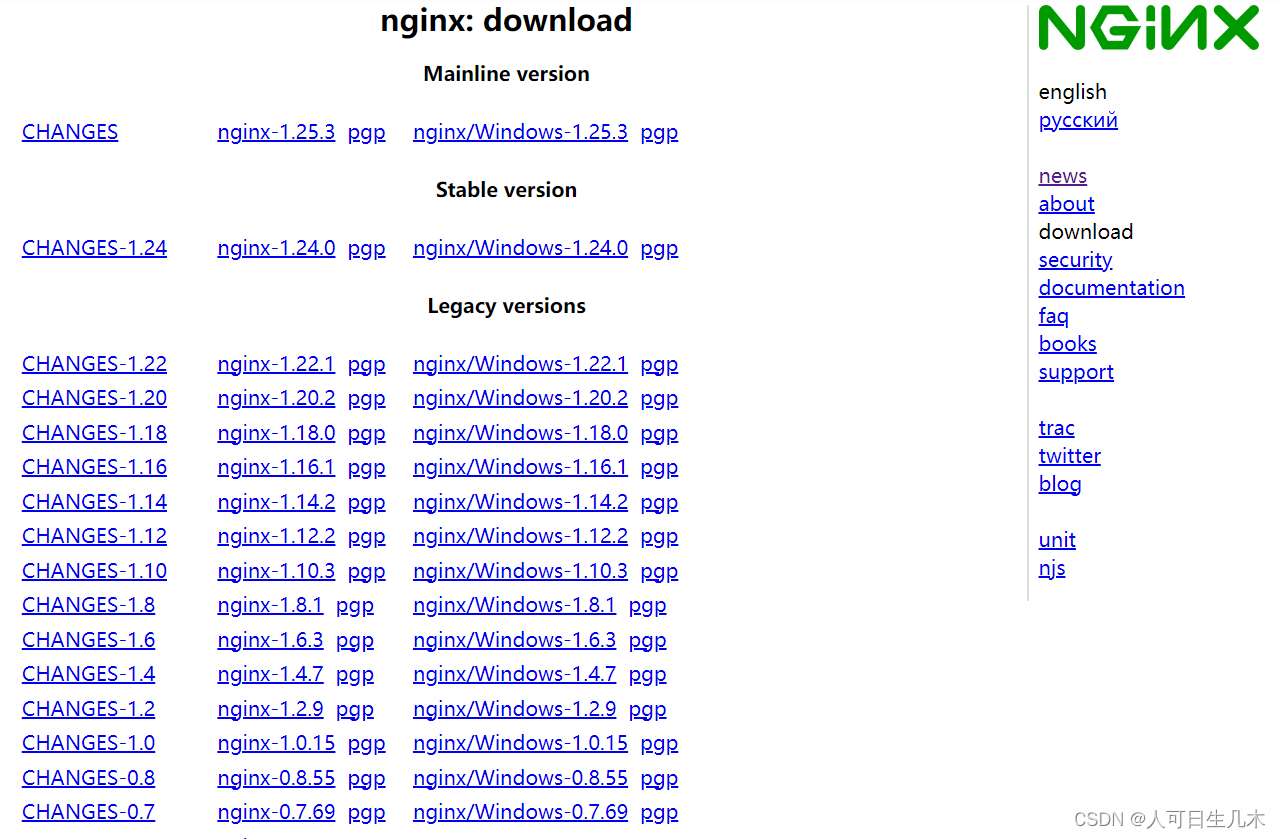This screenshot has width=1281, height=839.
Task: Open CHANGES-1.24 changelog
Action: pos(94,248)
